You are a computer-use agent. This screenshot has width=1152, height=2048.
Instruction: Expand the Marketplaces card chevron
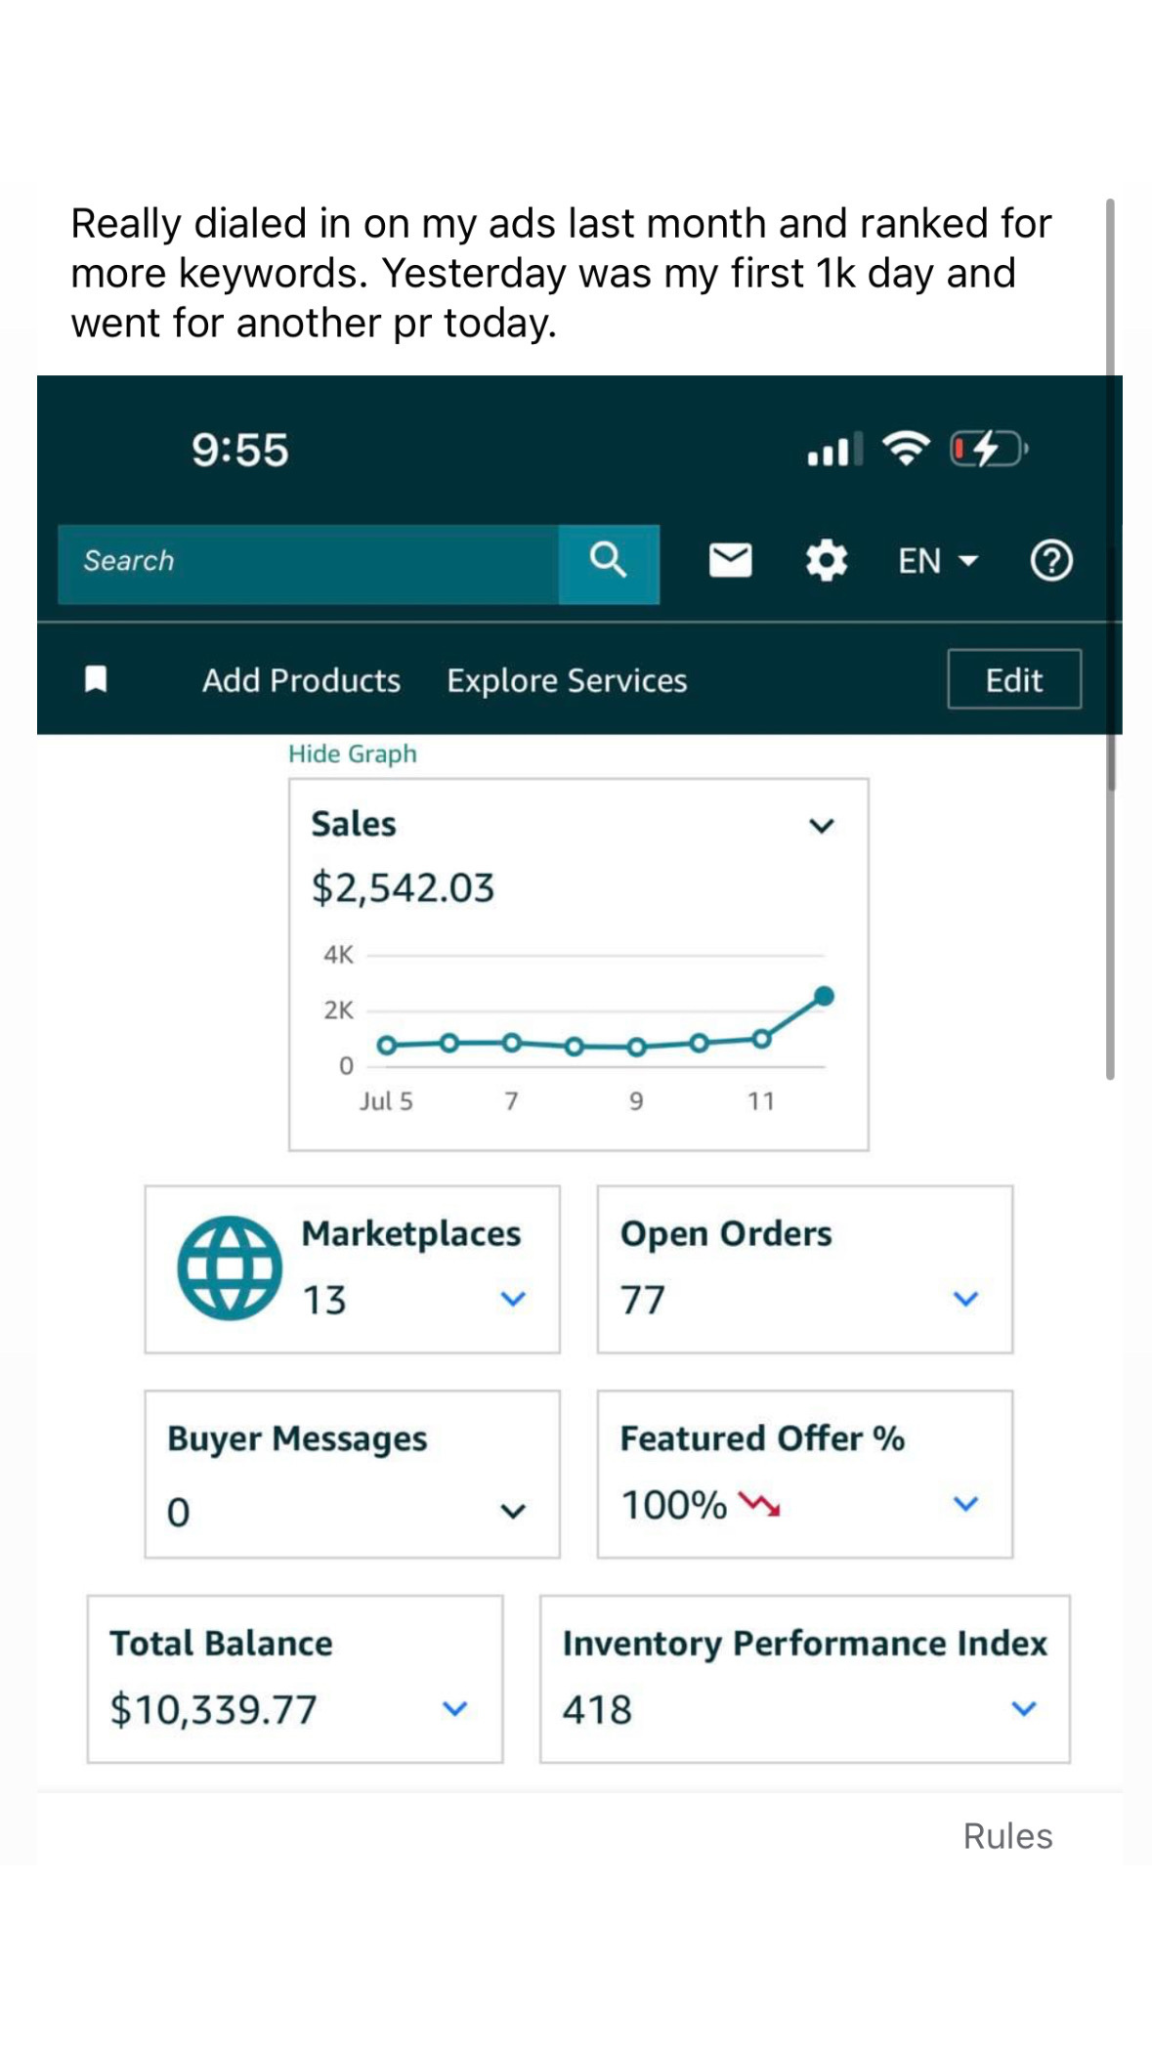513,1299
